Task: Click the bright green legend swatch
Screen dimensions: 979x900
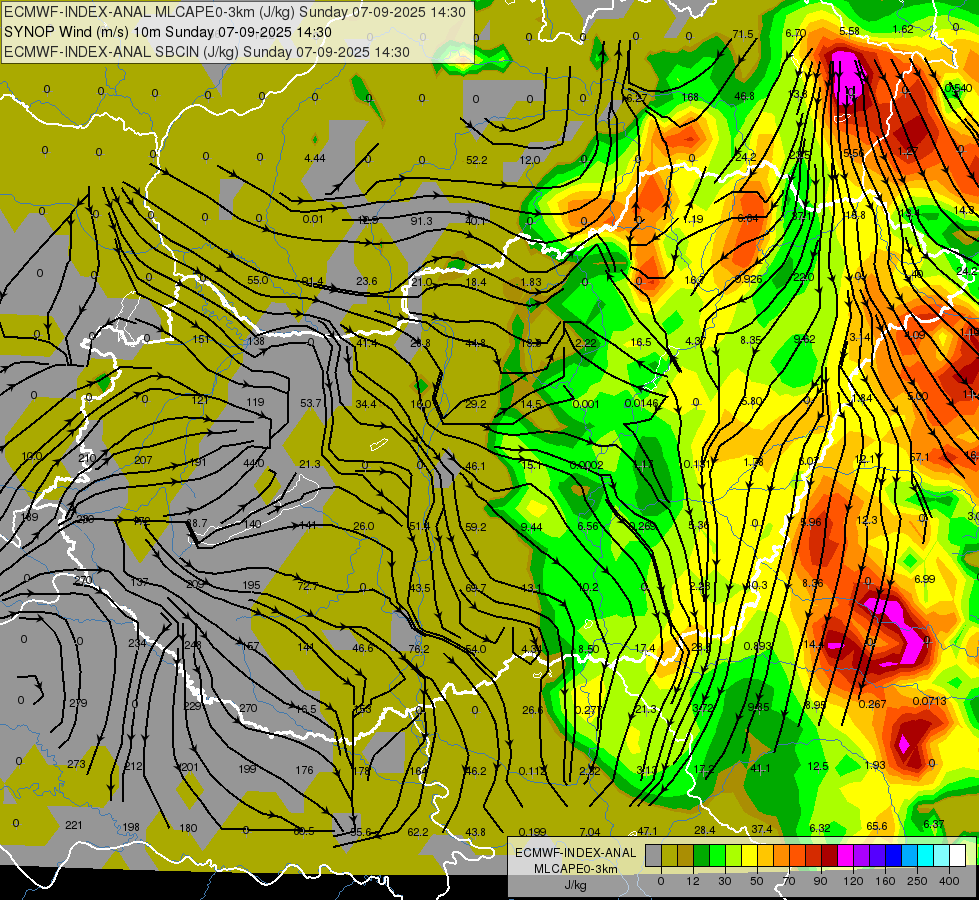Action: [x=717, y=855]
